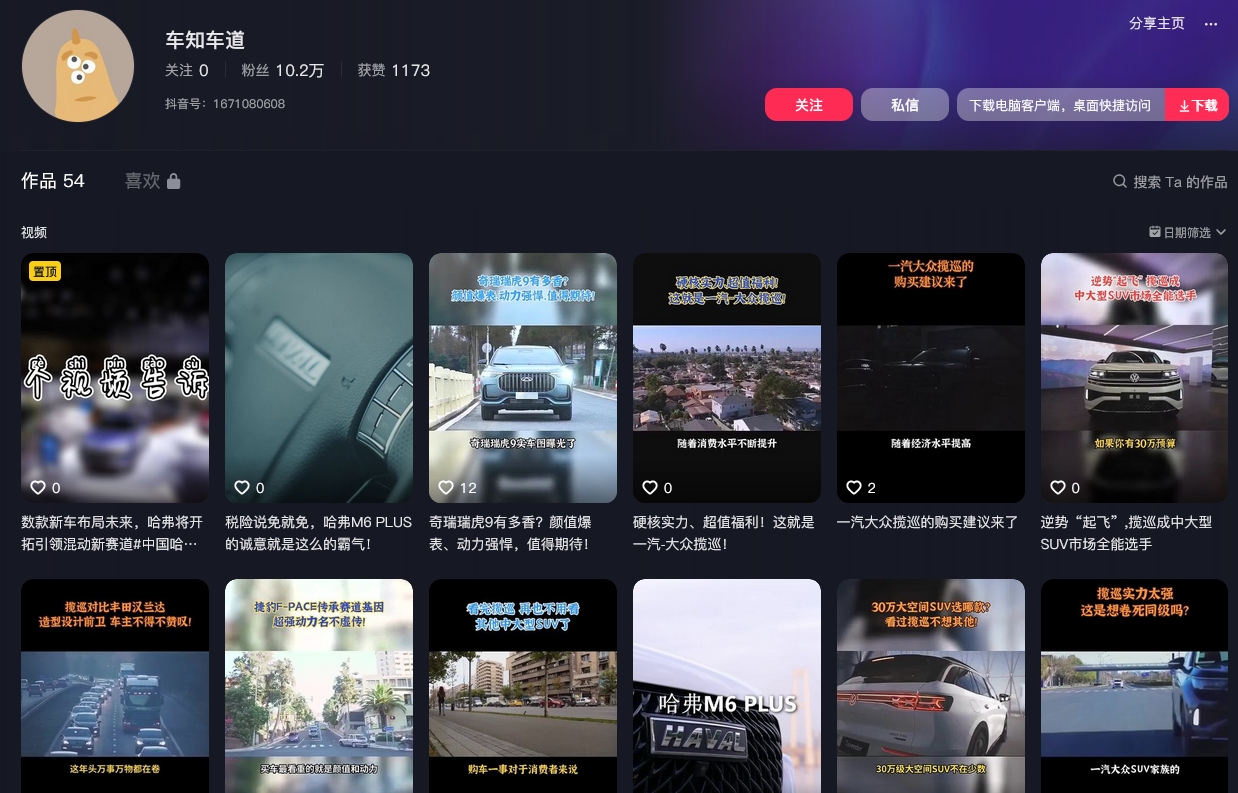
Task: Click 下载电脑客户端 desktop client text
Action: [1060, 105]
